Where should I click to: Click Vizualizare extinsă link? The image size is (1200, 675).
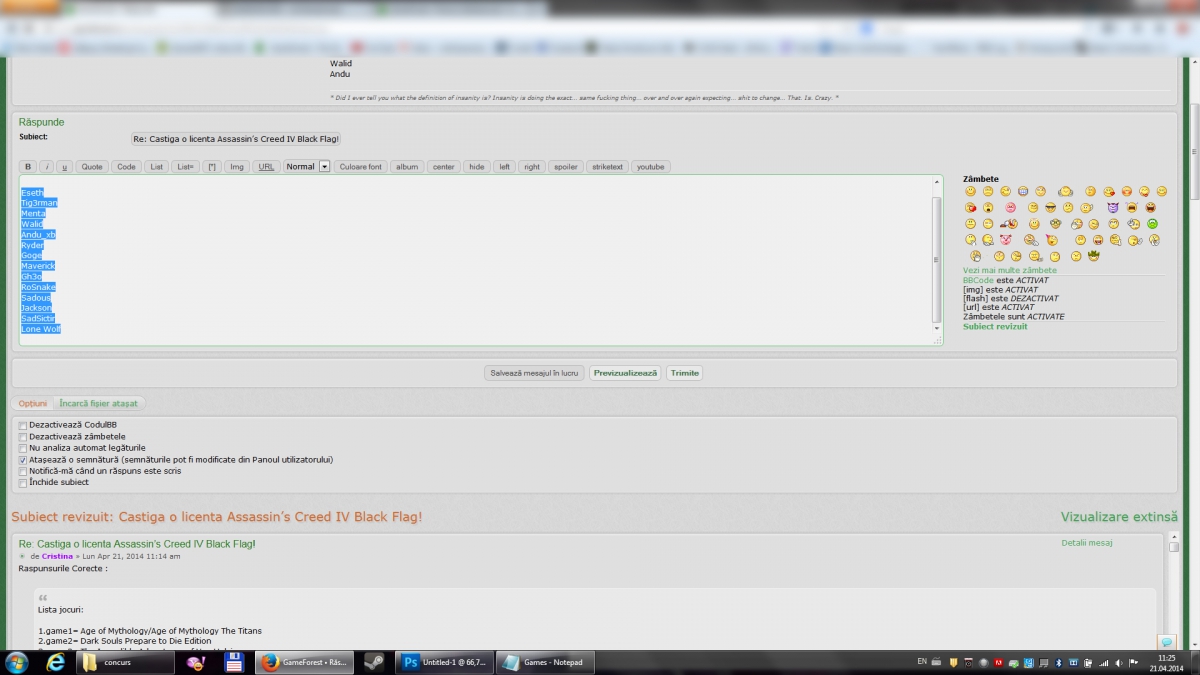click(1119, 517)
